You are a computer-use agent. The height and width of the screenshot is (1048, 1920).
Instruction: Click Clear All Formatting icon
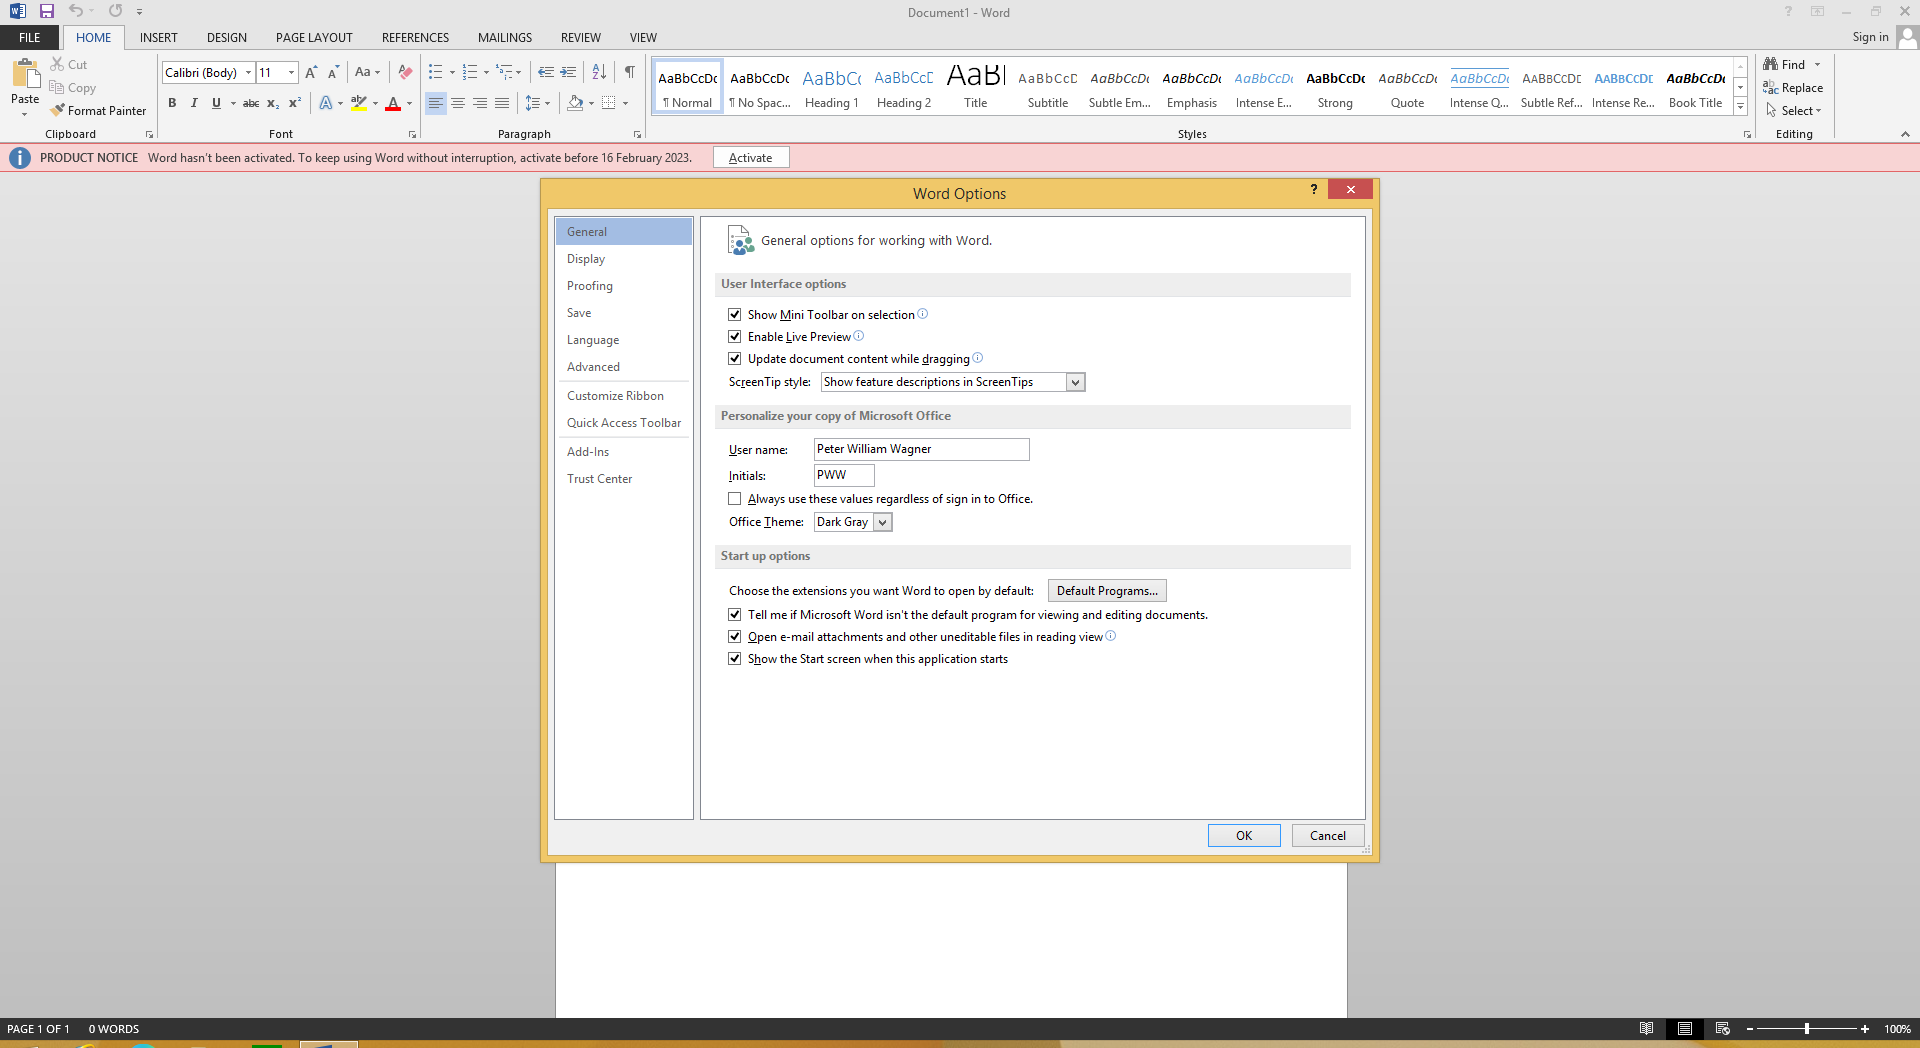[x=405, y=72]
